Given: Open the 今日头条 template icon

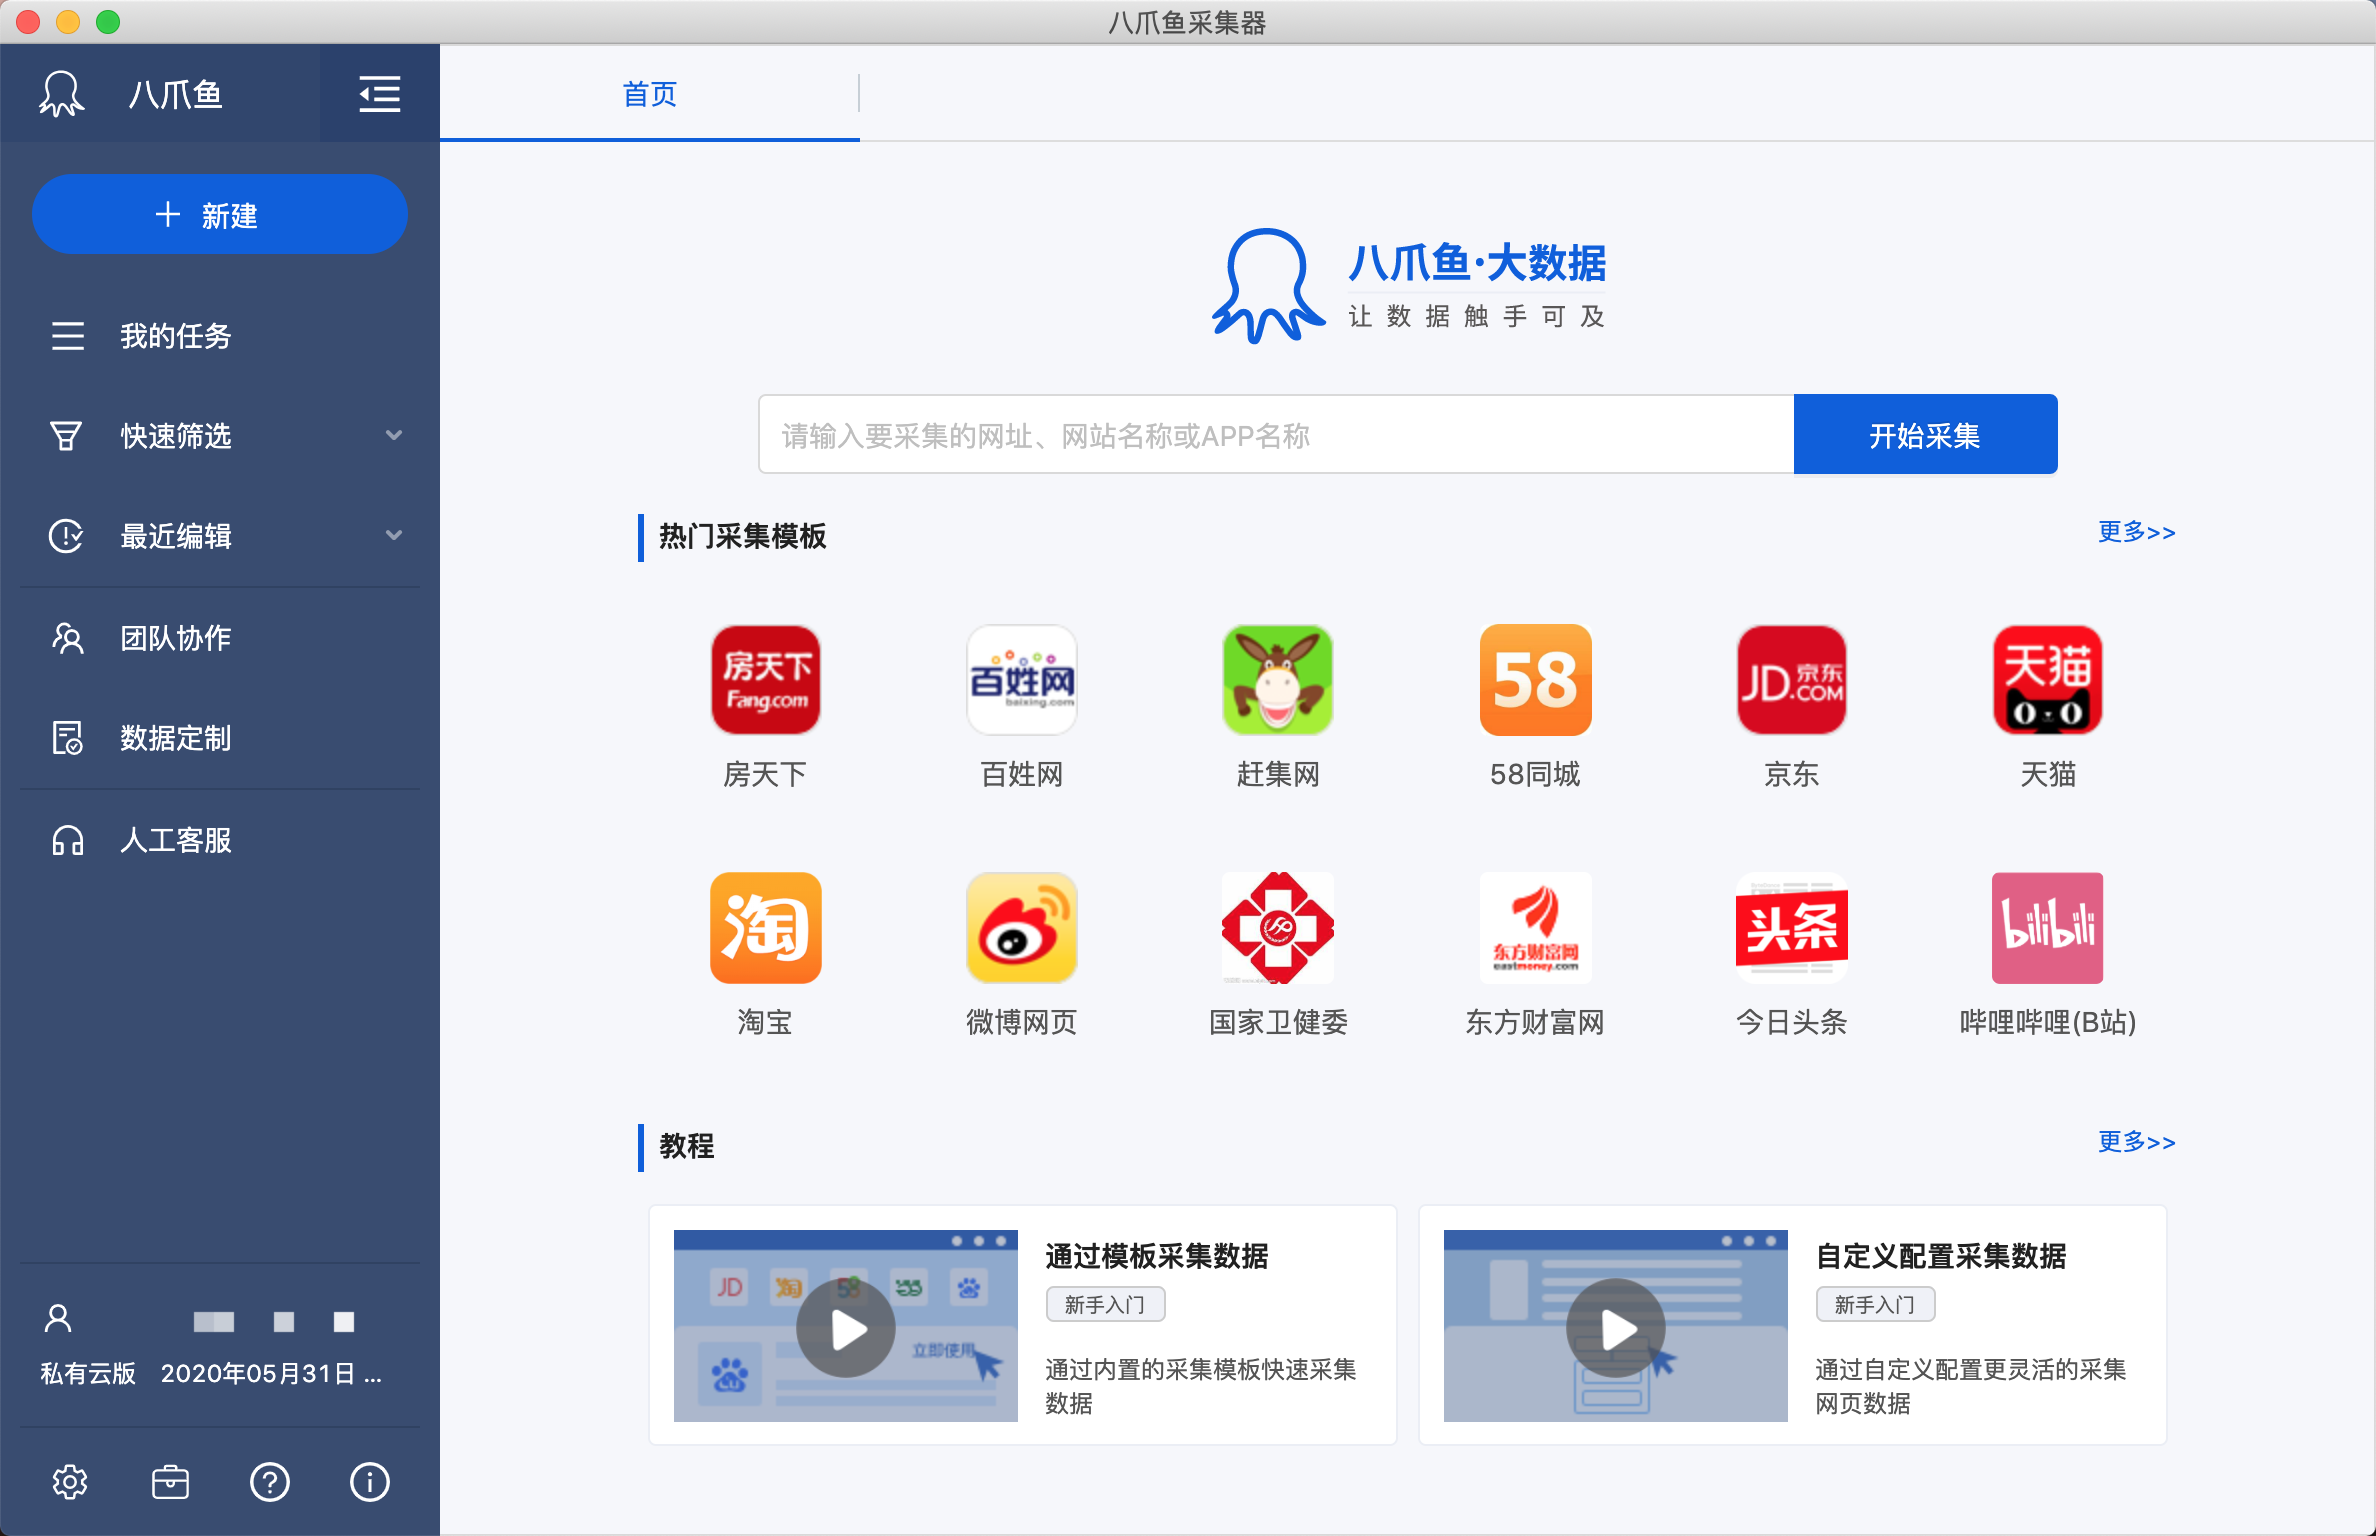Looking at the screenshot, I should (1791, 928).
